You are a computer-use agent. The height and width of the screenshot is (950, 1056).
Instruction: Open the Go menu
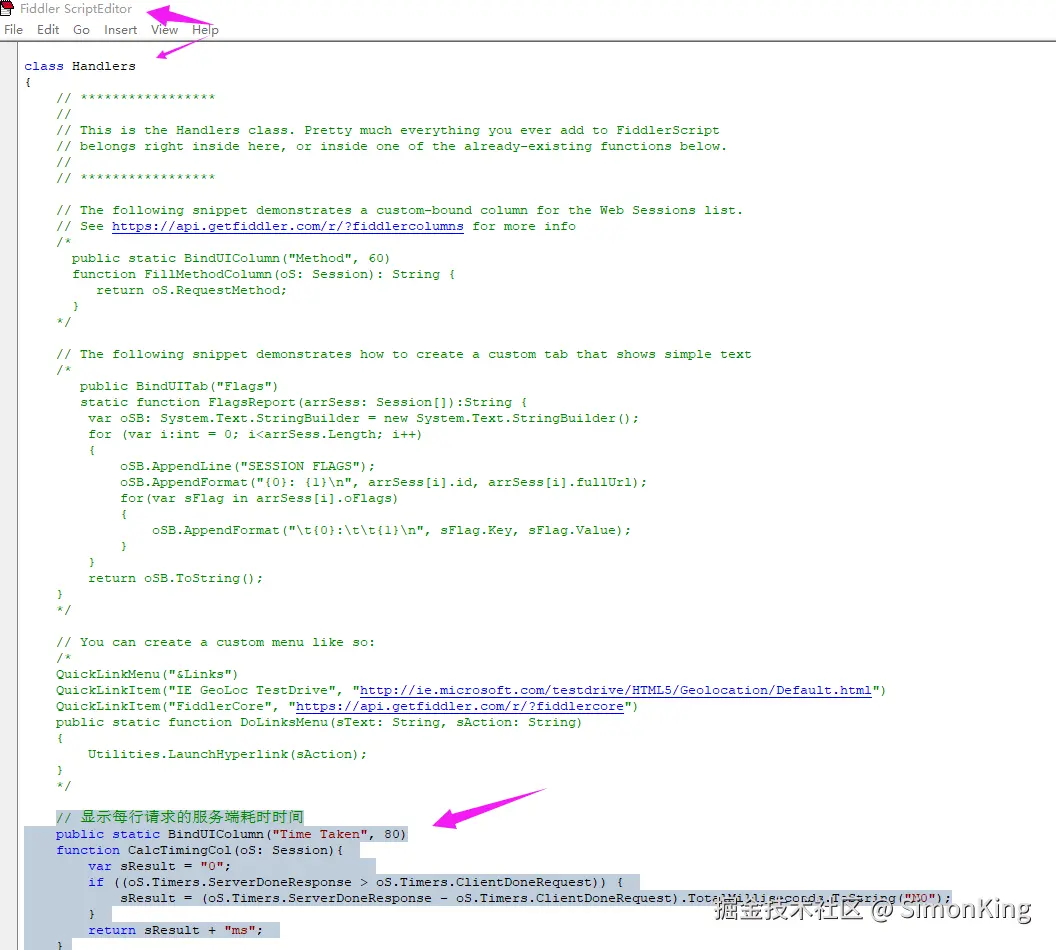pos(81,30)
